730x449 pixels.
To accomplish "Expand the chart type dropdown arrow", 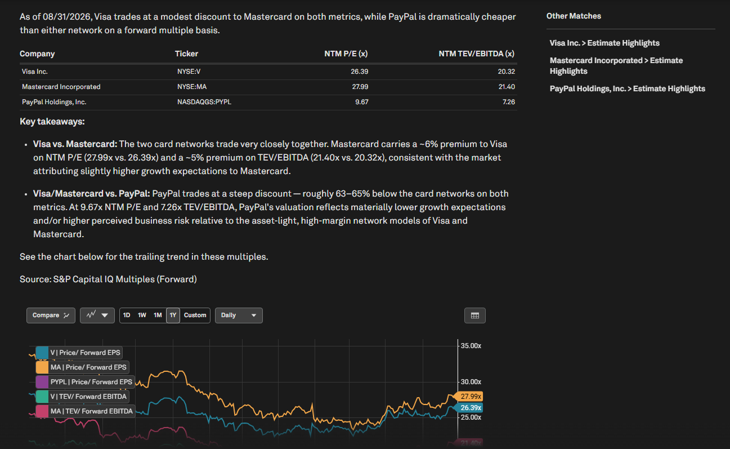I will click(x=105, y=315).
